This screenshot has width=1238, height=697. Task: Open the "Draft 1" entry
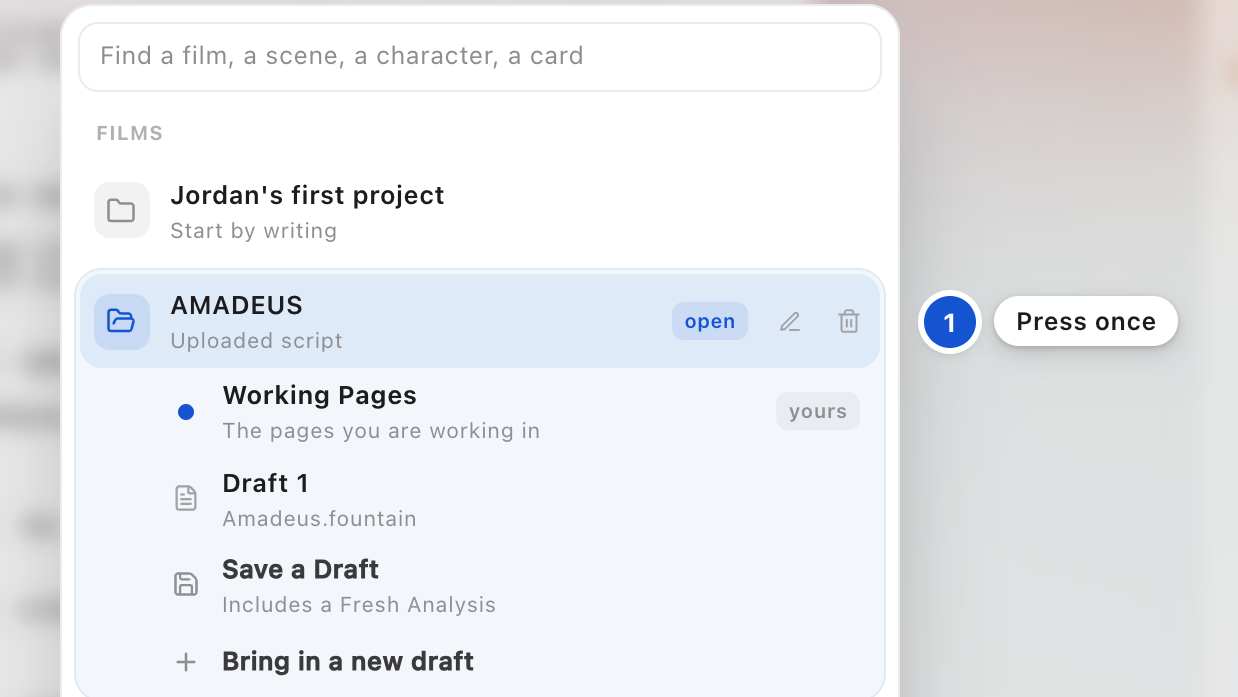(266, 483)
